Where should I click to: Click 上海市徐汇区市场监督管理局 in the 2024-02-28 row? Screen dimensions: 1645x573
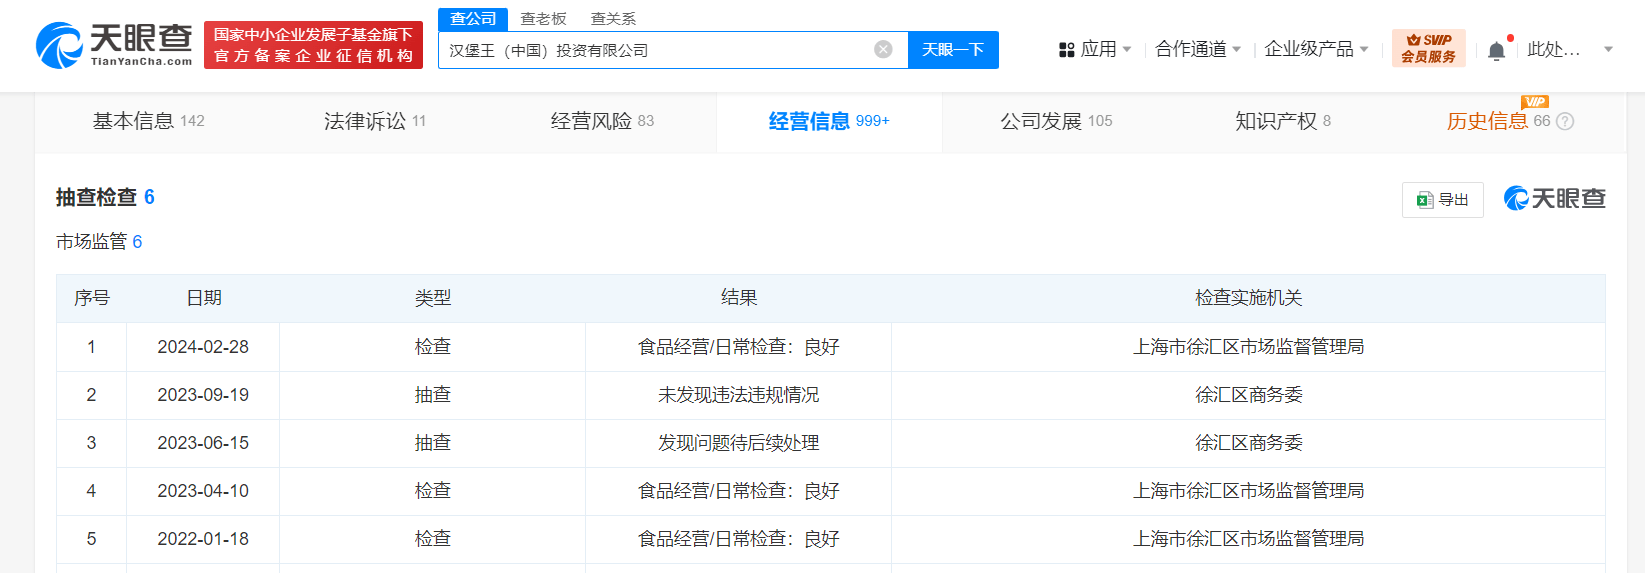[x=1249, y=347]
